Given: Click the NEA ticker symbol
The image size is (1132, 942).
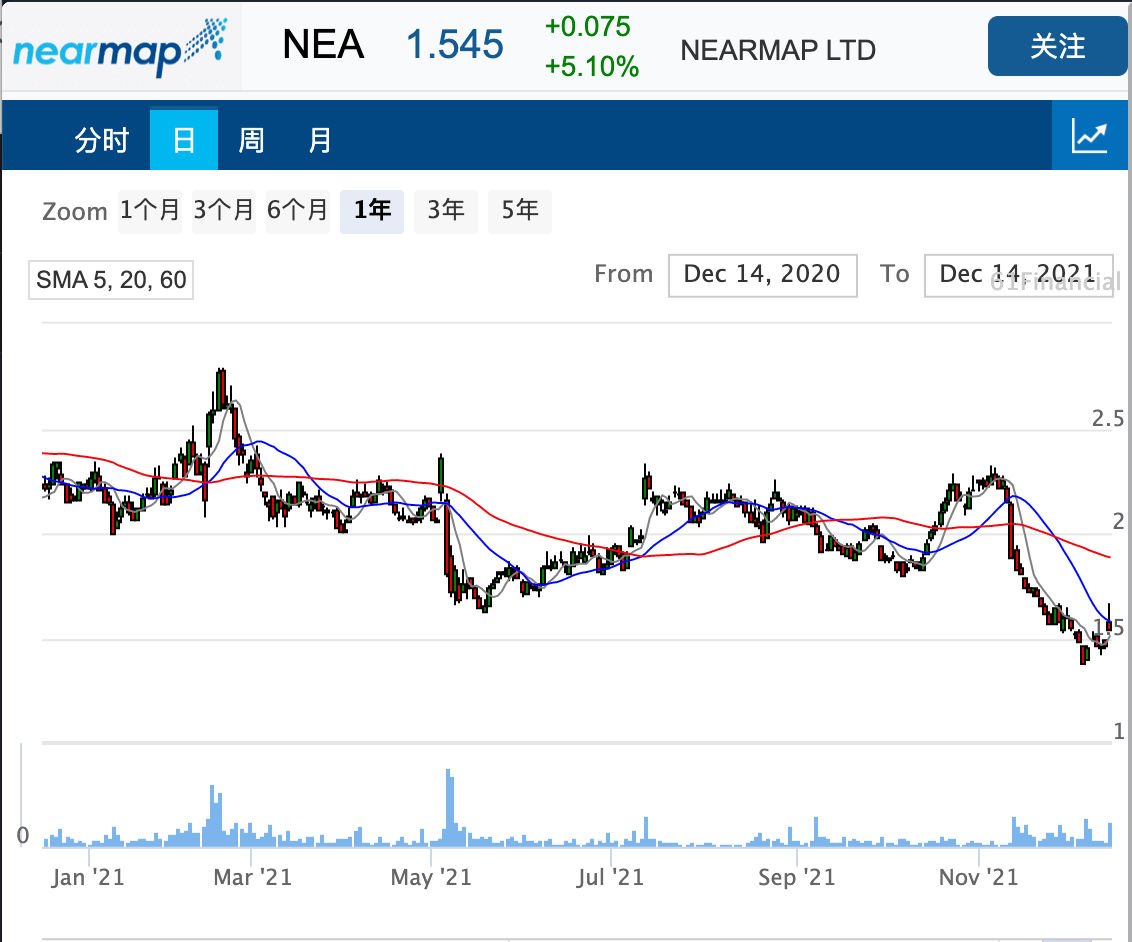Looking at the screenshot, I should tap(323, 45).
